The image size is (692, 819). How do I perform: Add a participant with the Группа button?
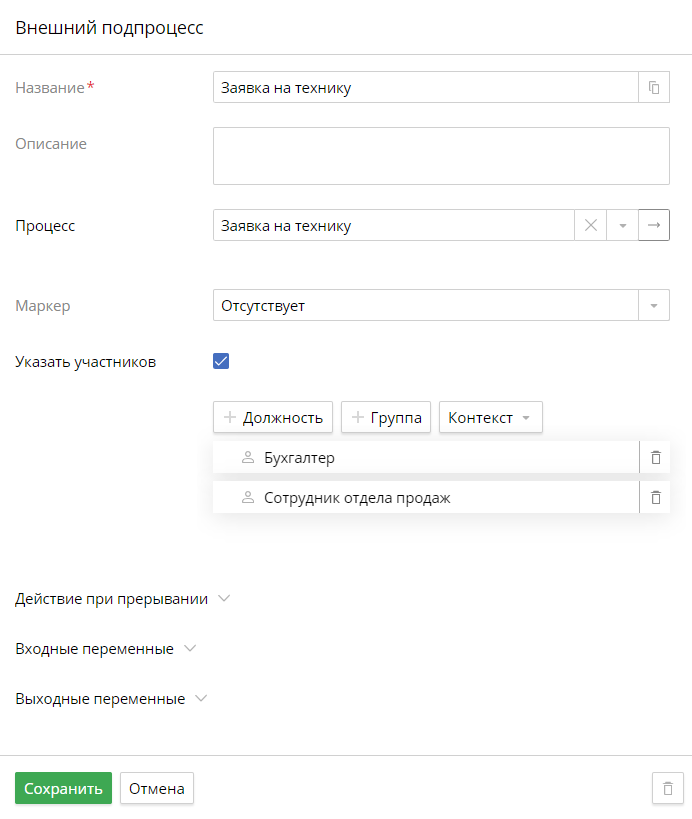pyautogui.click(x=385, y=417)
